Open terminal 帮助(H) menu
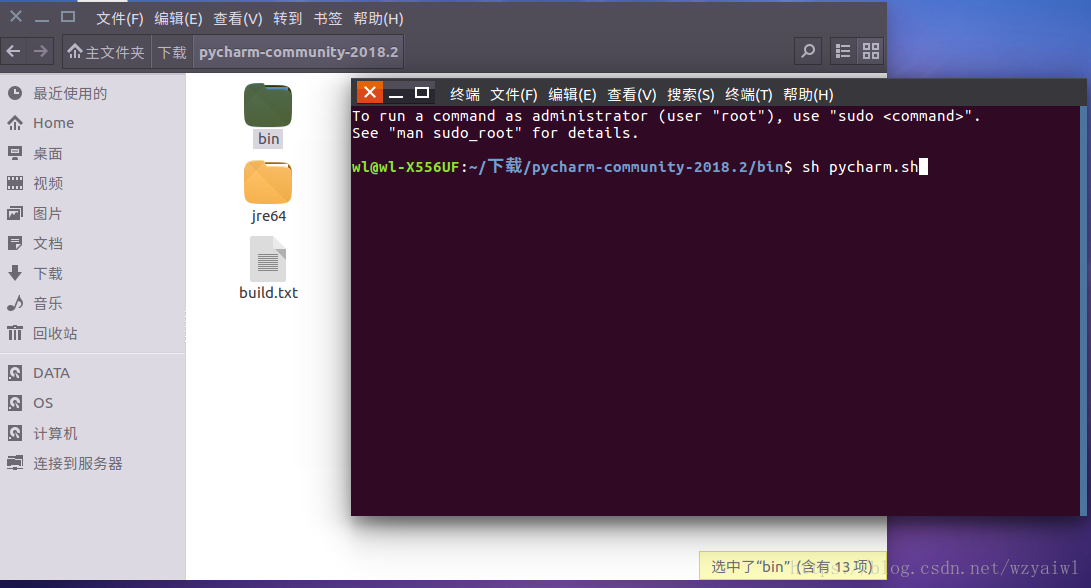 (x=808, y=95)
